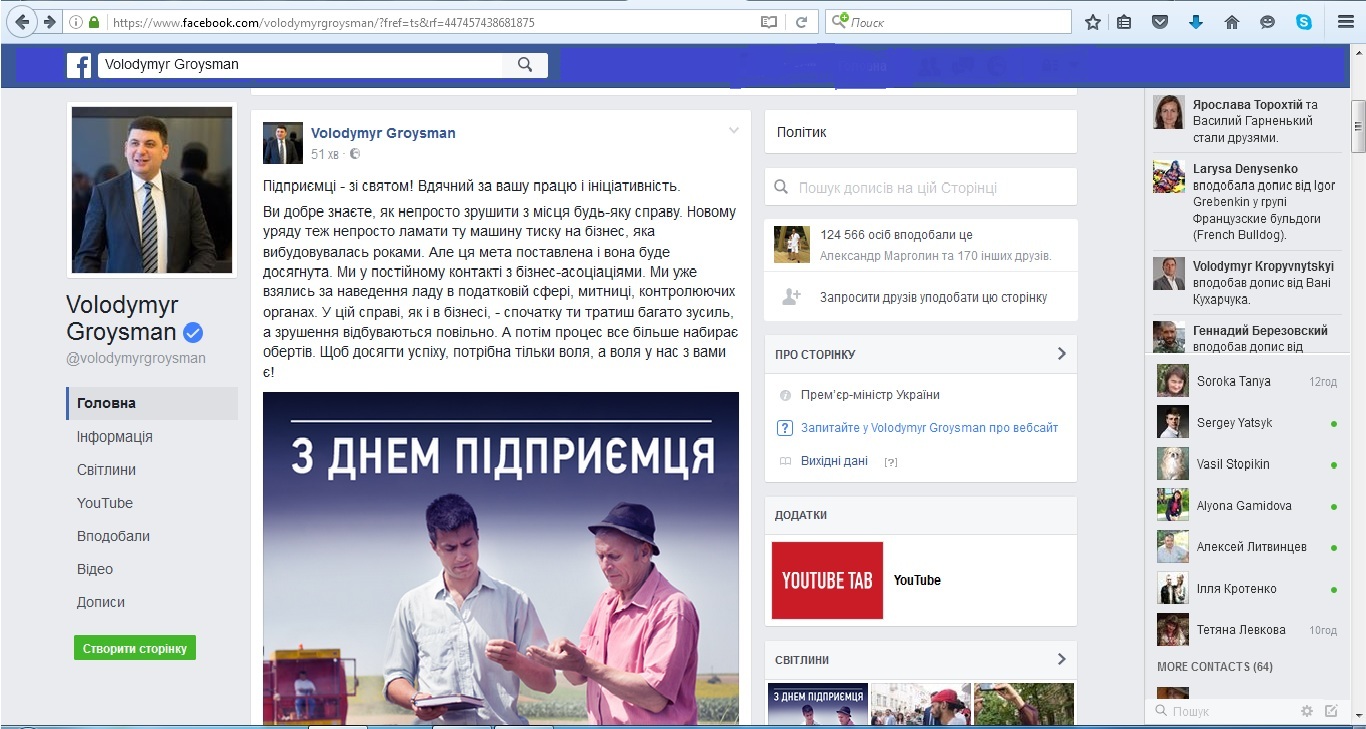Click the magnifier button in Facebook search

525,65
